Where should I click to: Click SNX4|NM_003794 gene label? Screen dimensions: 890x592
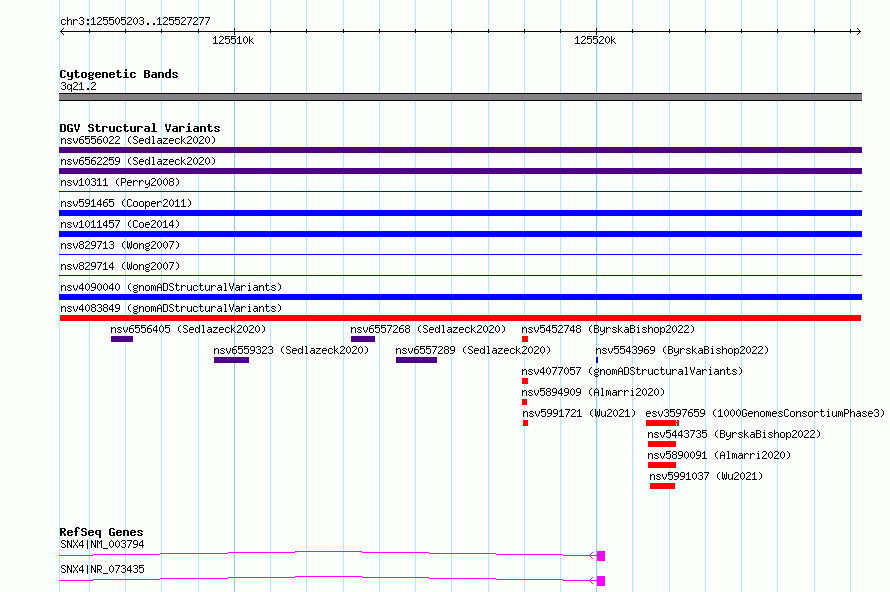(x=102, y=544)
